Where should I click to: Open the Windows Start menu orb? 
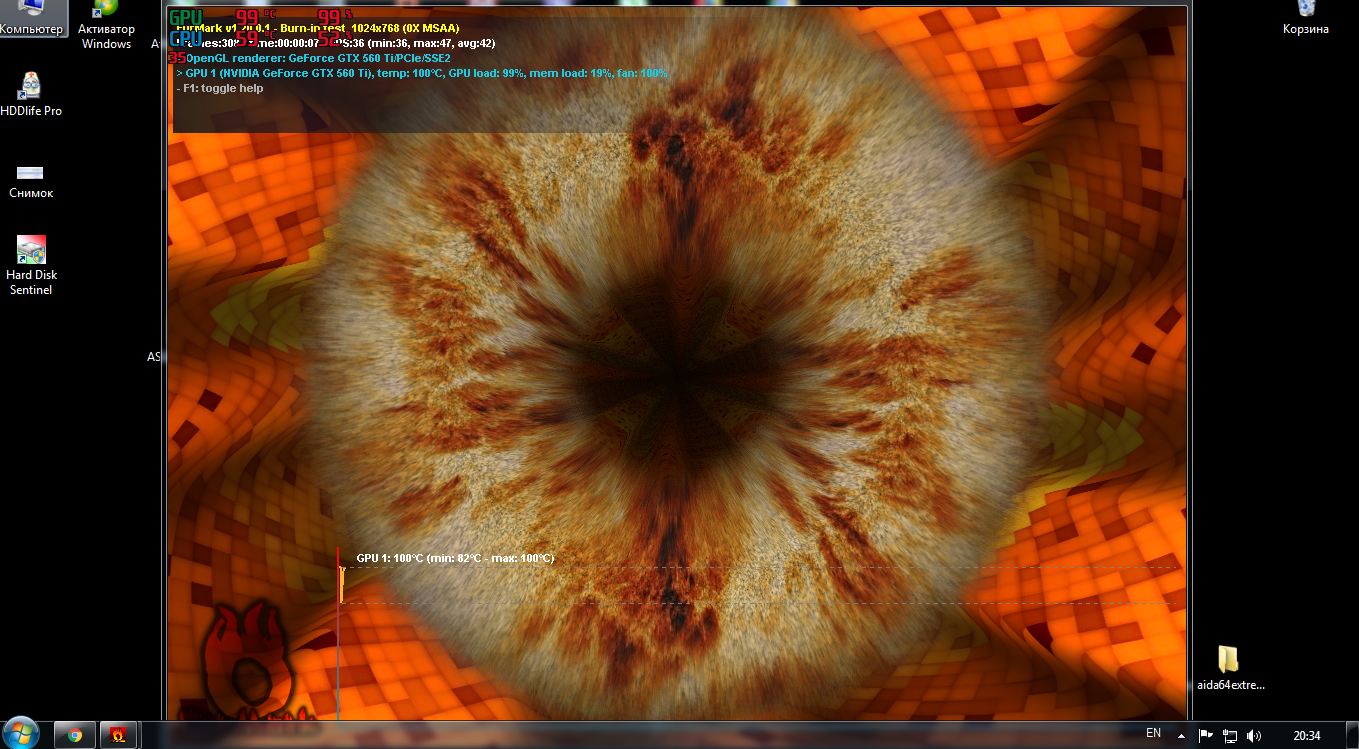click(x=21, y=734)
